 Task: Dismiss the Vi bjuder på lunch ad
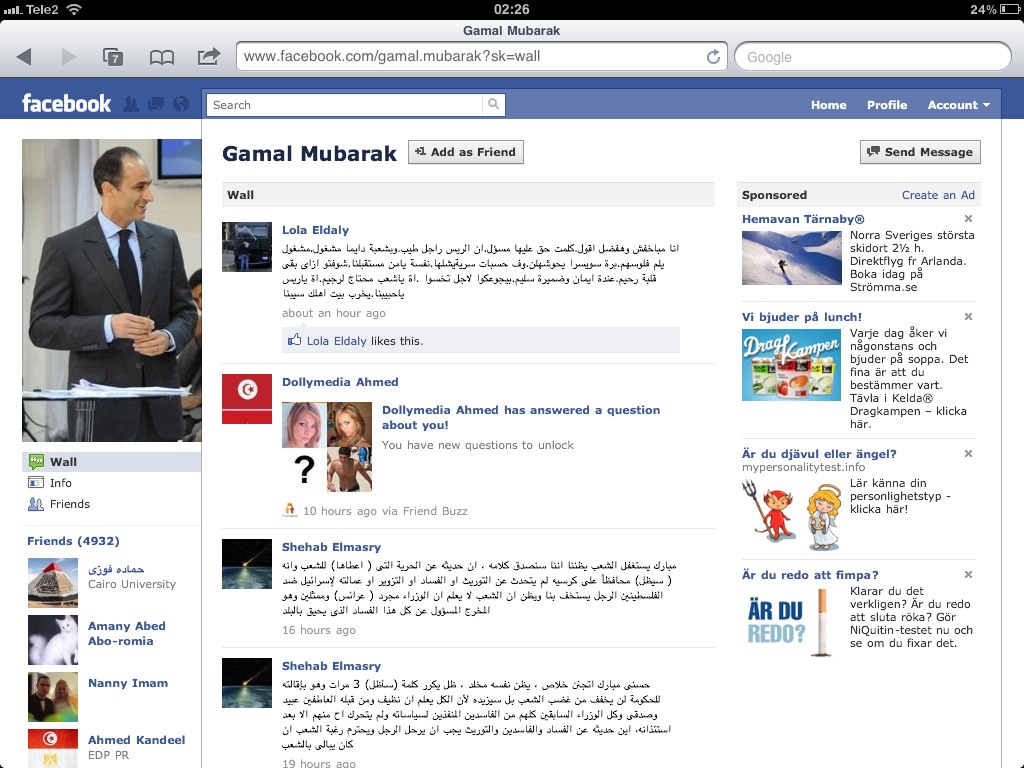pyautogui.click(x=968, y=317)
